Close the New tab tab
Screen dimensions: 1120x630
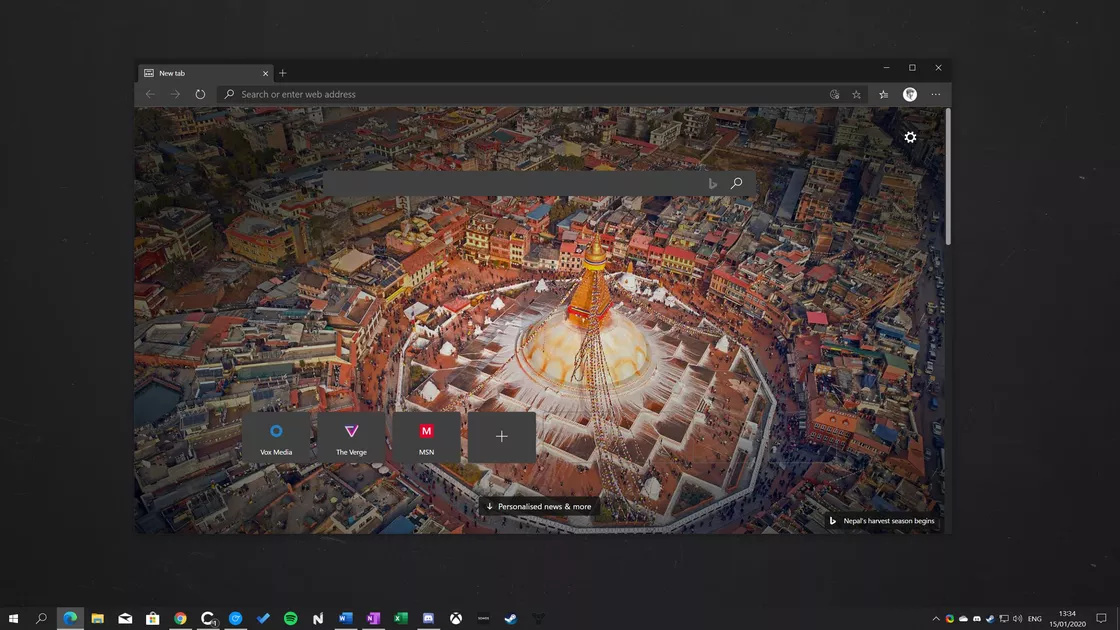(265, 73)
